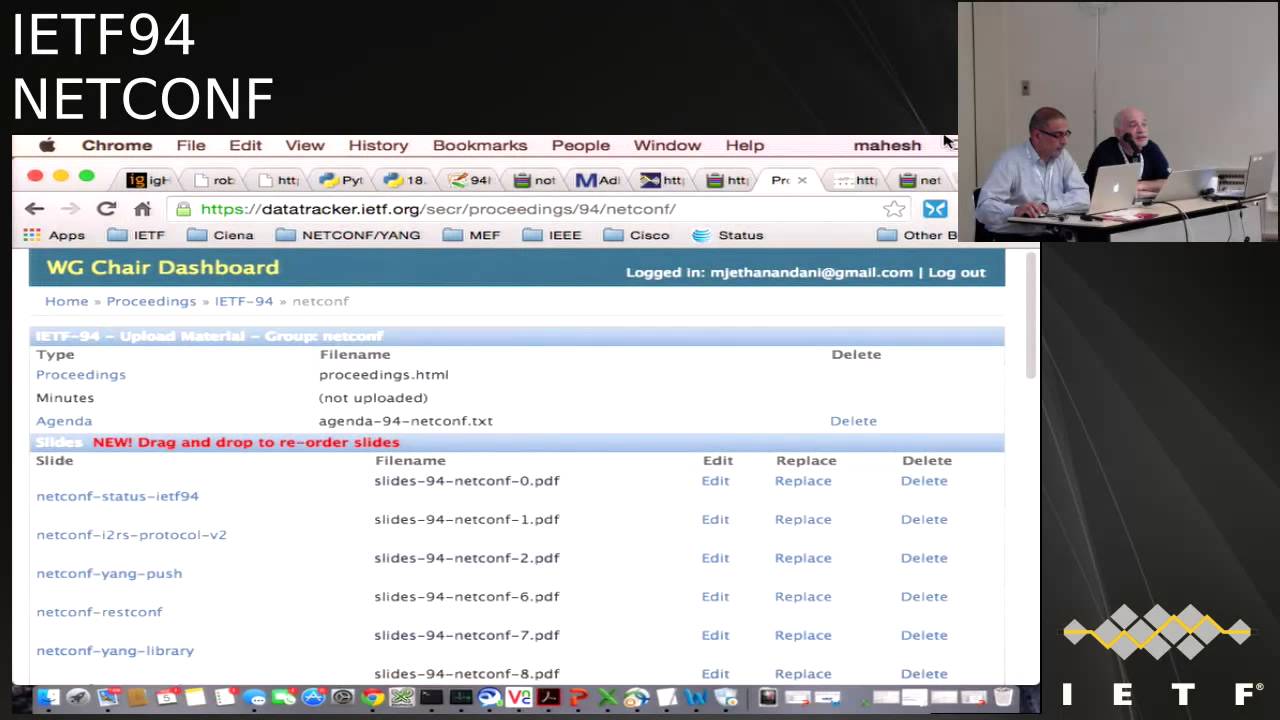Open Adobe Acrobat from the dock

click(x=548, y=697)
